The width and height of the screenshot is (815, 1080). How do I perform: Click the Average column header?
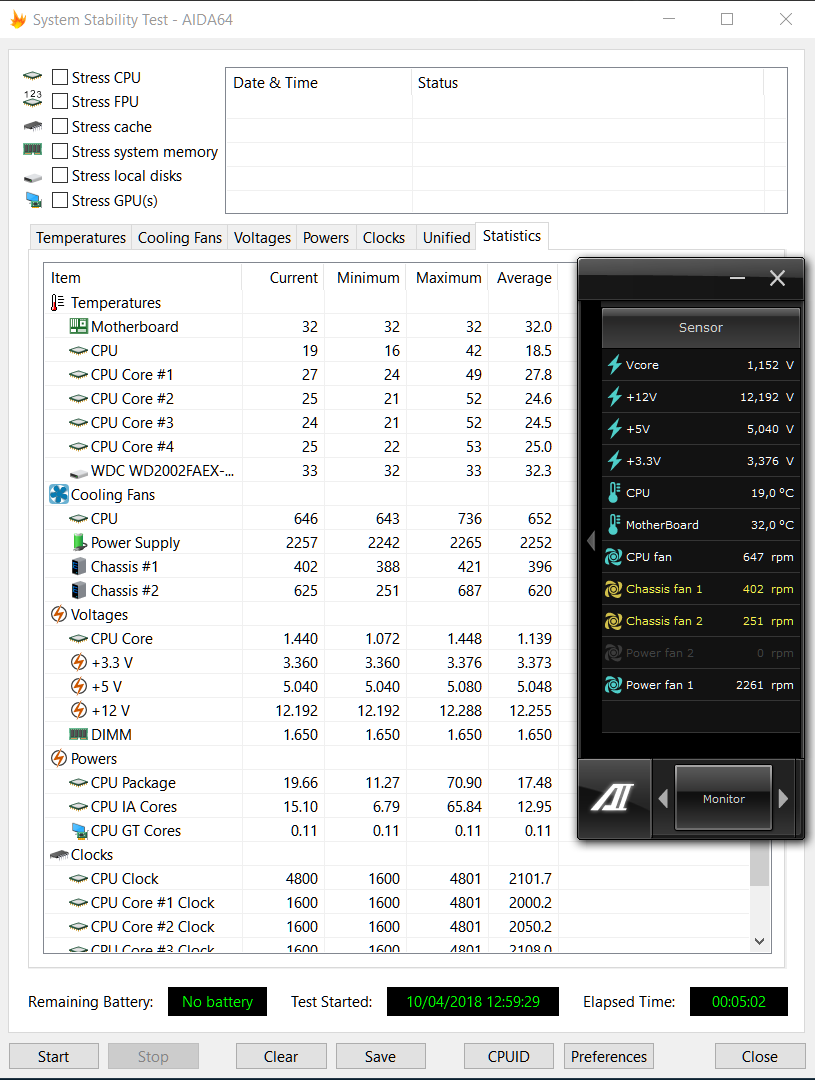pyautogui.click(x=524, y=278)
